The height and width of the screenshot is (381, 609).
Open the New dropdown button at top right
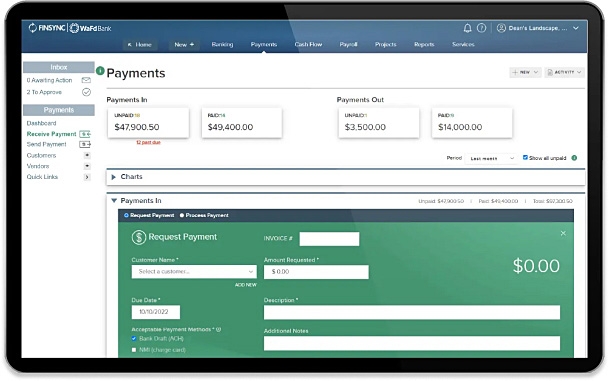[x=525, y=72]
